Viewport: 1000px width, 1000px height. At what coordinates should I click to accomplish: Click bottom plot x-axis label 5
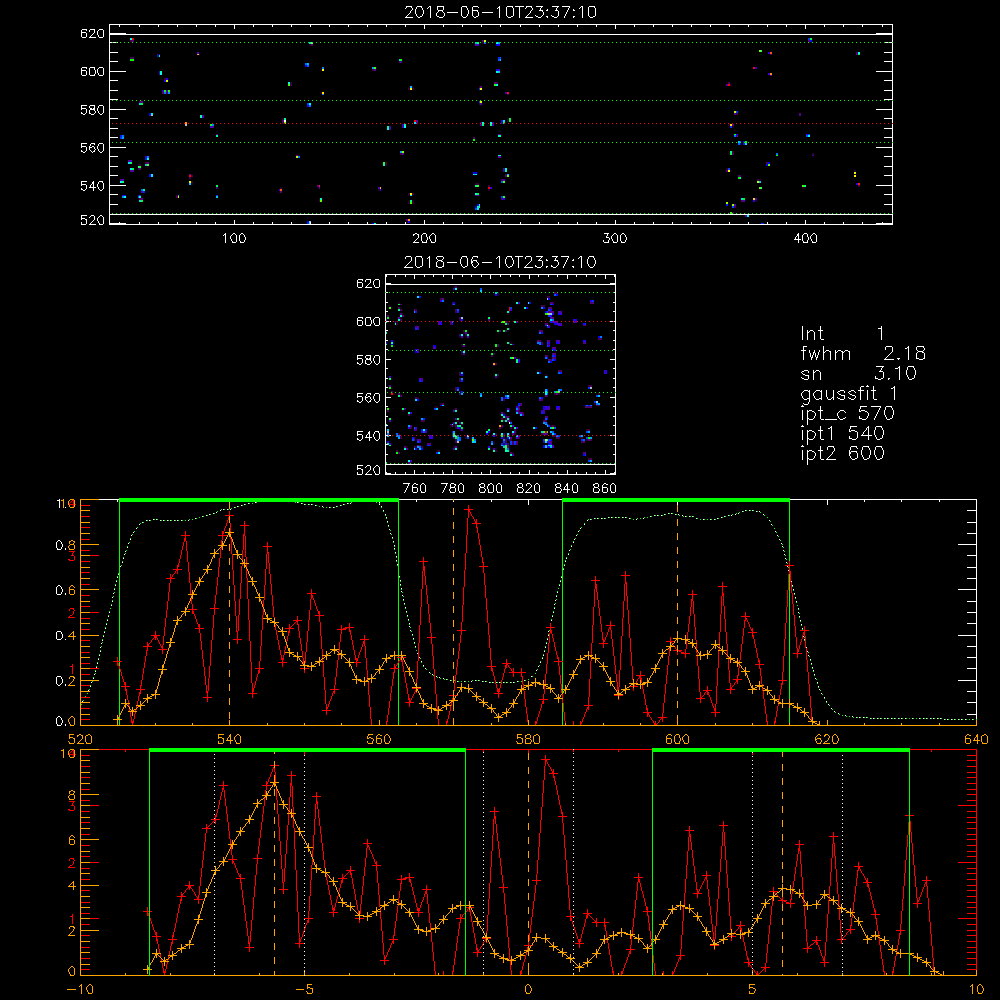pyautogui.click(x=752, y=990)
